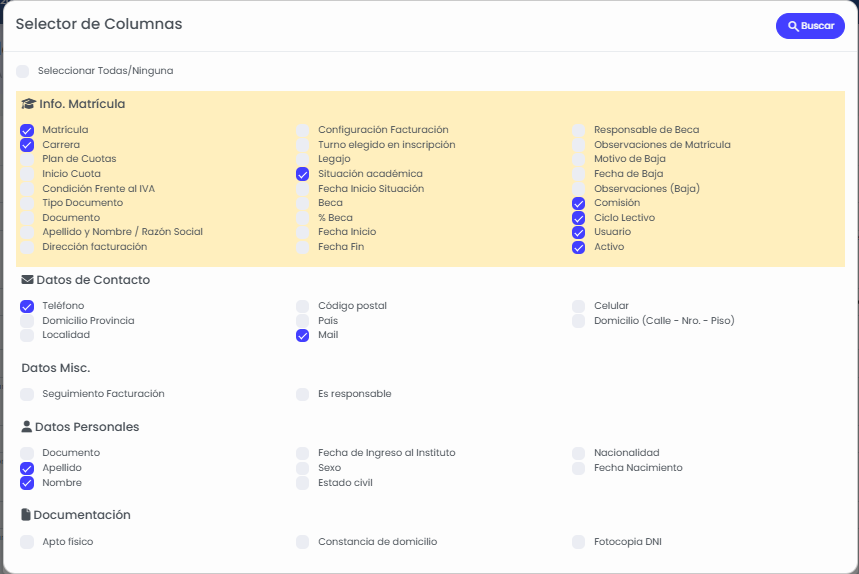Check Configuración Facturación option

(x=302, y=130)
